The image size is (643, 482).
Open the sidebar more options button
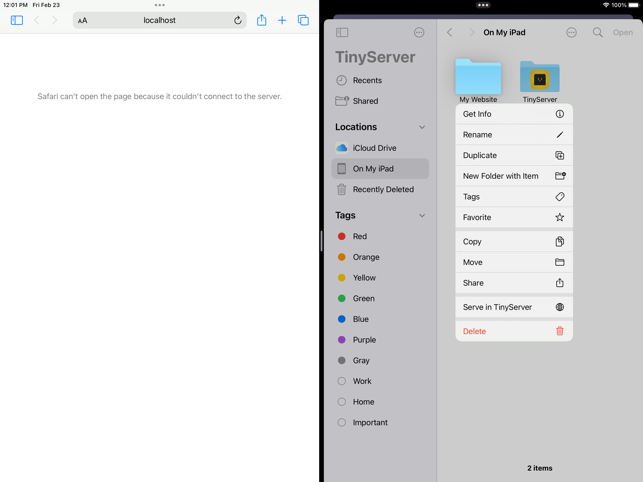[419, 32]
